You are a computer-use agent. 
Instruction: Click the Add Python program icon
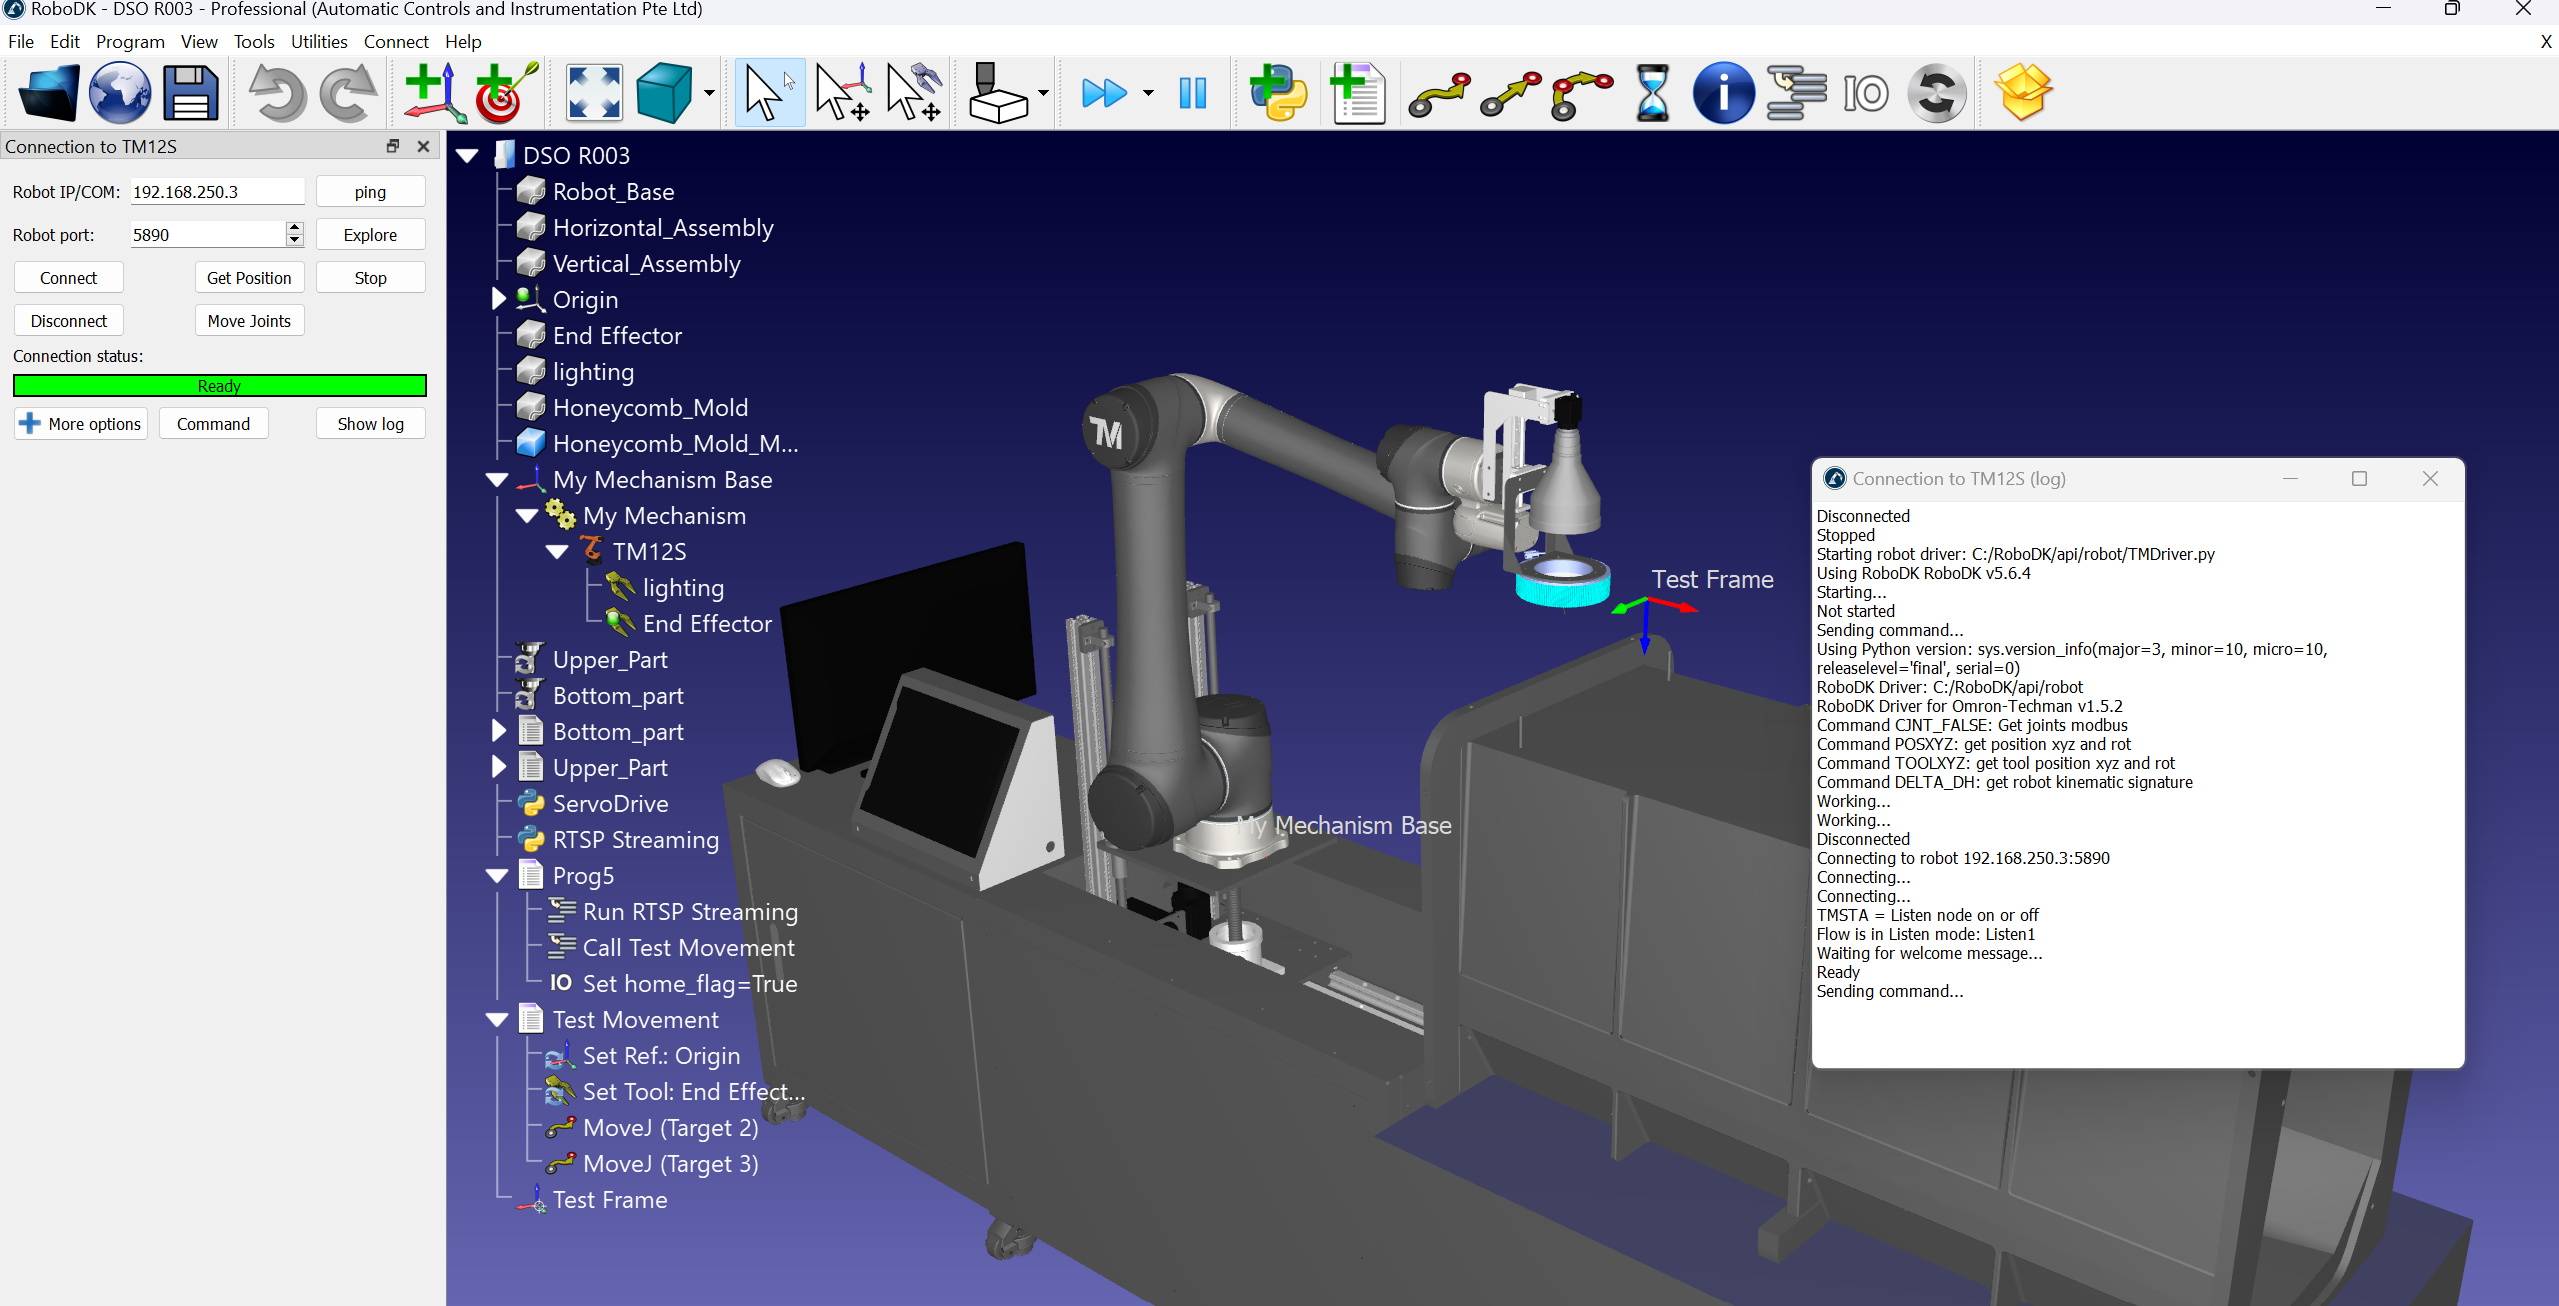coord(1278,93)
